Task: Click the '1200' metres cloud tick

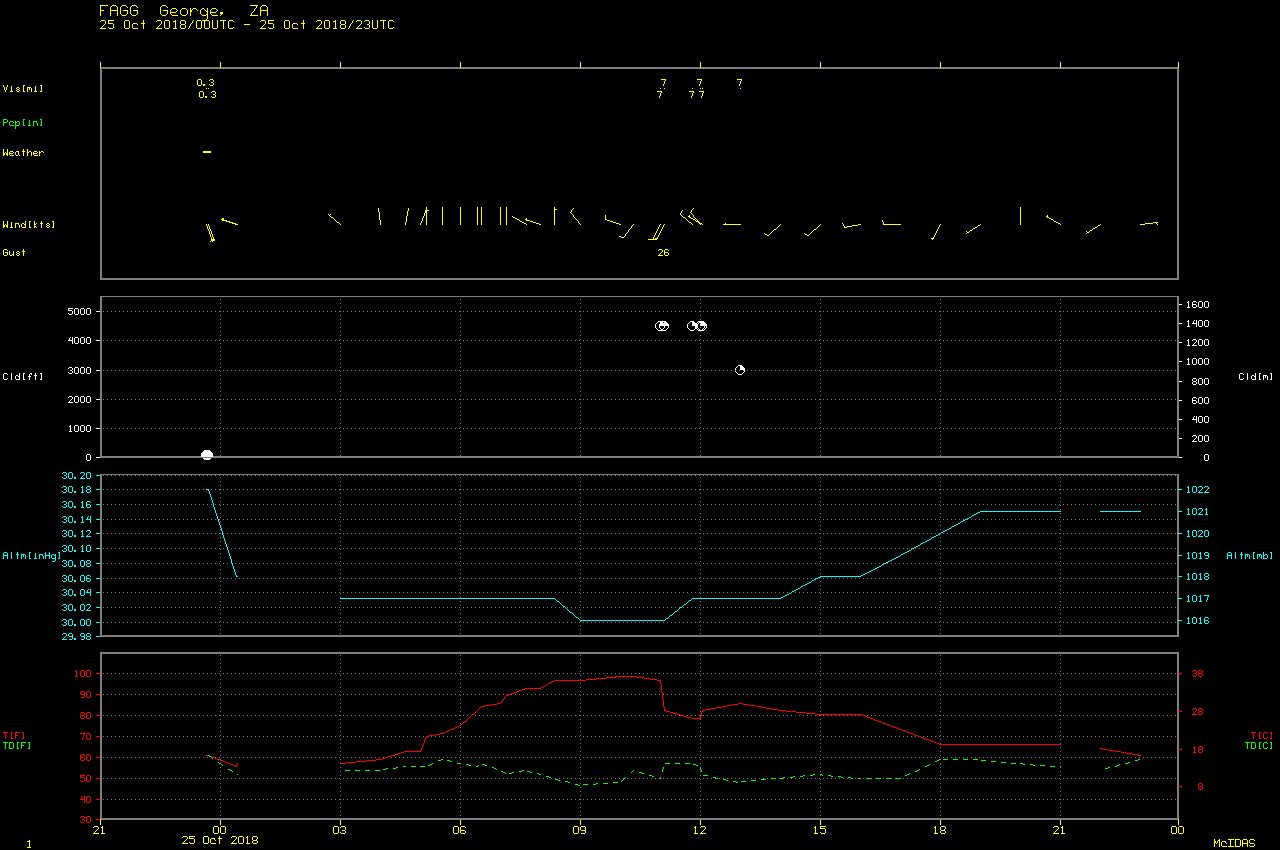Action: [x=1198, y=343]
